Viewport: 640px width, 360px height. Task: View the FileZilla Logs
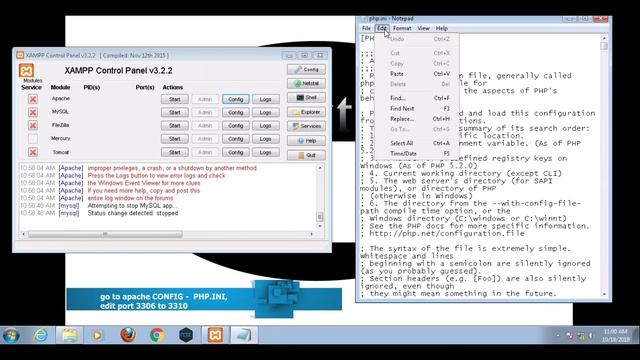tap(266, 126)
